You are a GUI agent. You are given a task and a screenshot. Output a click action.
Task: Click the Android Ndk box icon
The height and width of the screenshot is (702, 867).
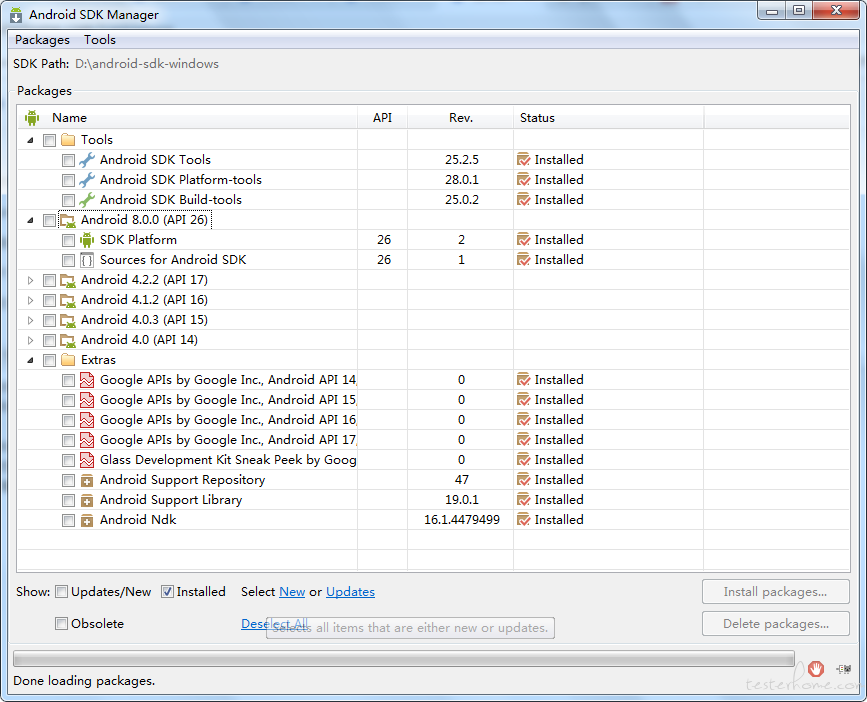pyautogui.click(x=87, y=520)
